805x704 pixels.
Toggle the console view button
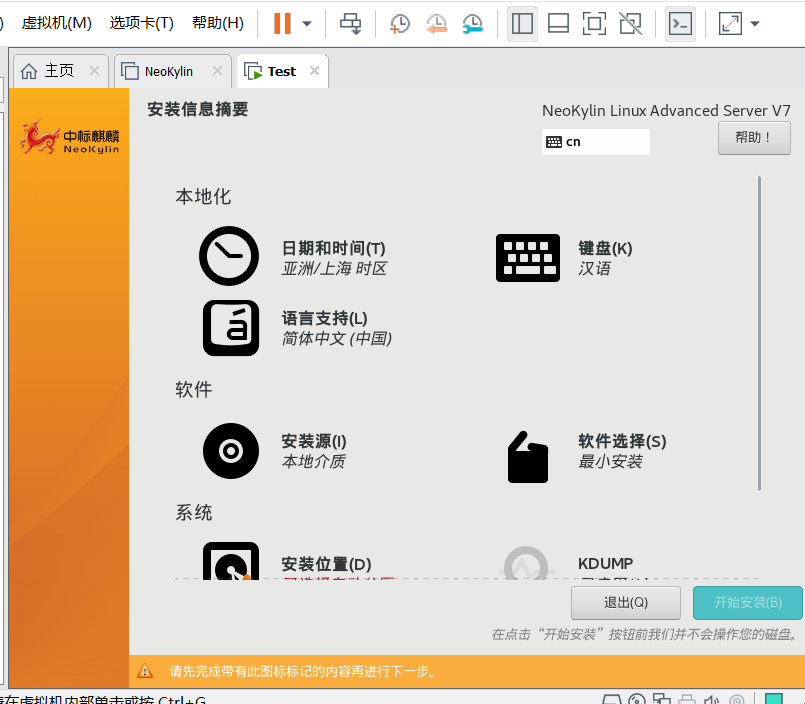coord(680,22)
